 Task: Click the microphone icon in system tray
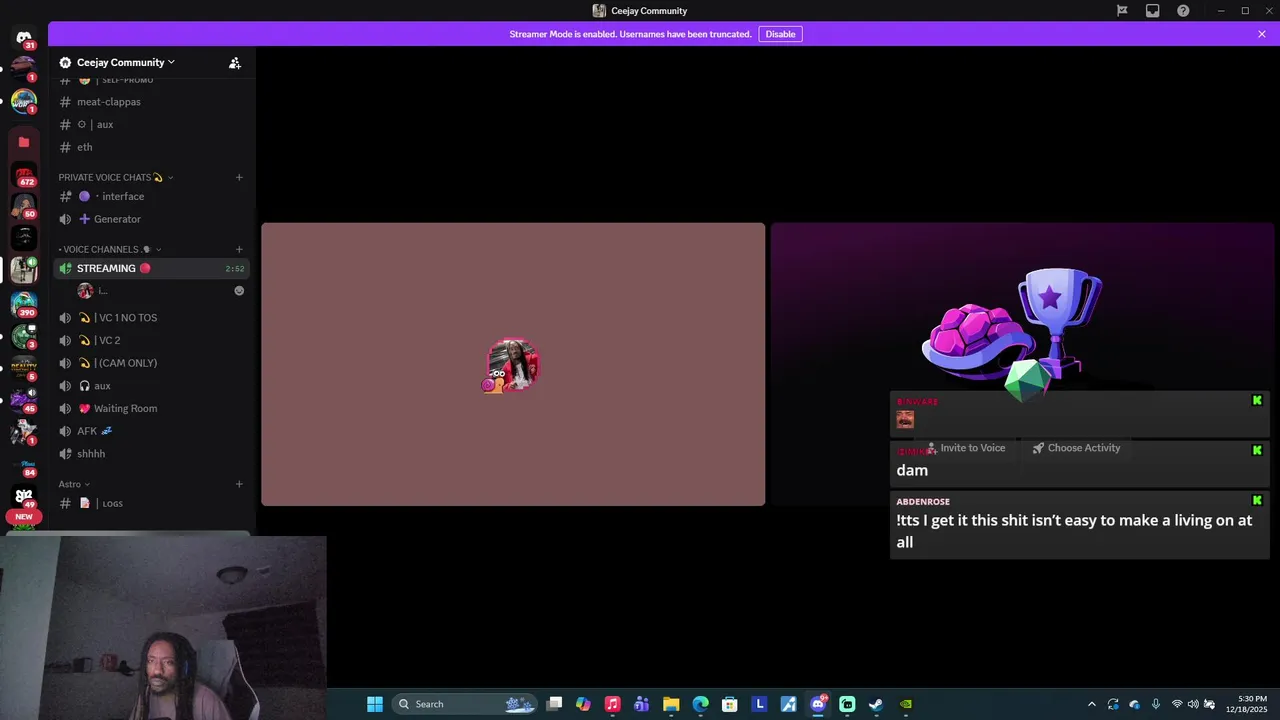pos(1156,704)
